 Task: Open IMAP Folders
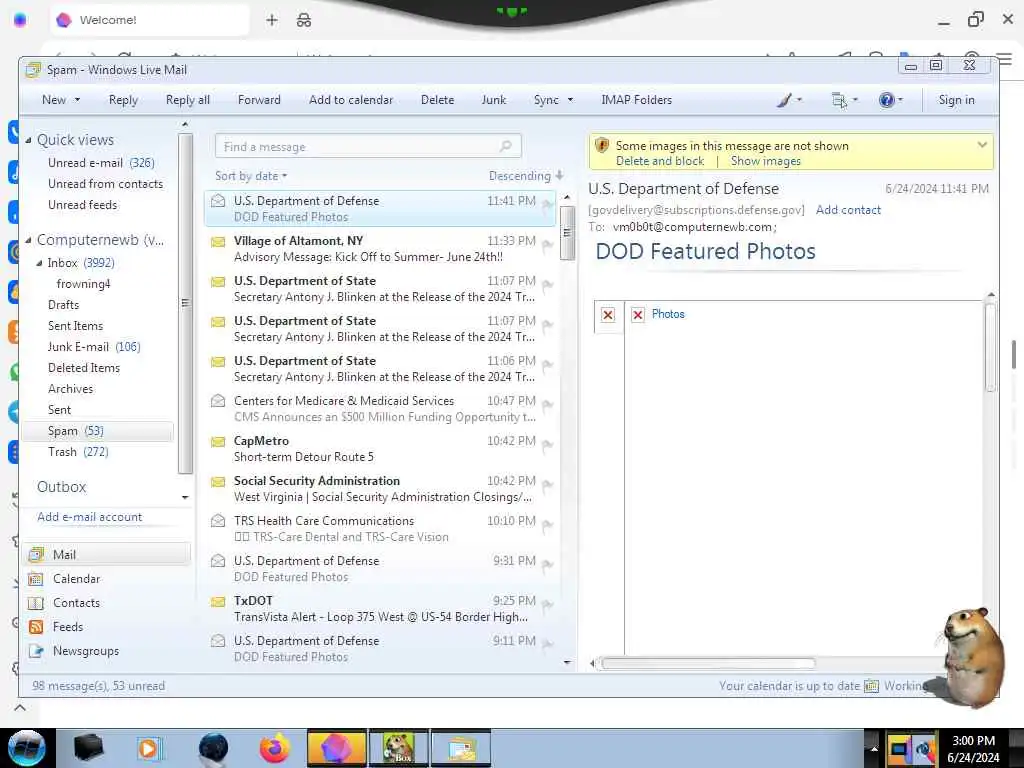[x=637, y=100]
